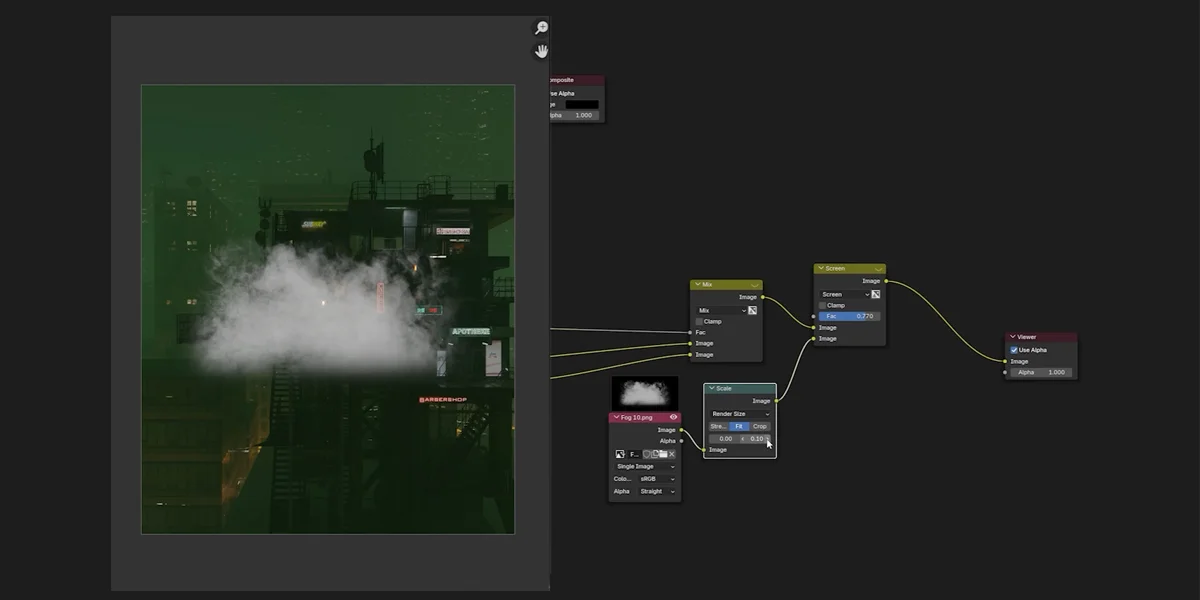Viewport: 1200px width, 600px height.
Task: Switch scaling mode to Crop
Action: 760,427
